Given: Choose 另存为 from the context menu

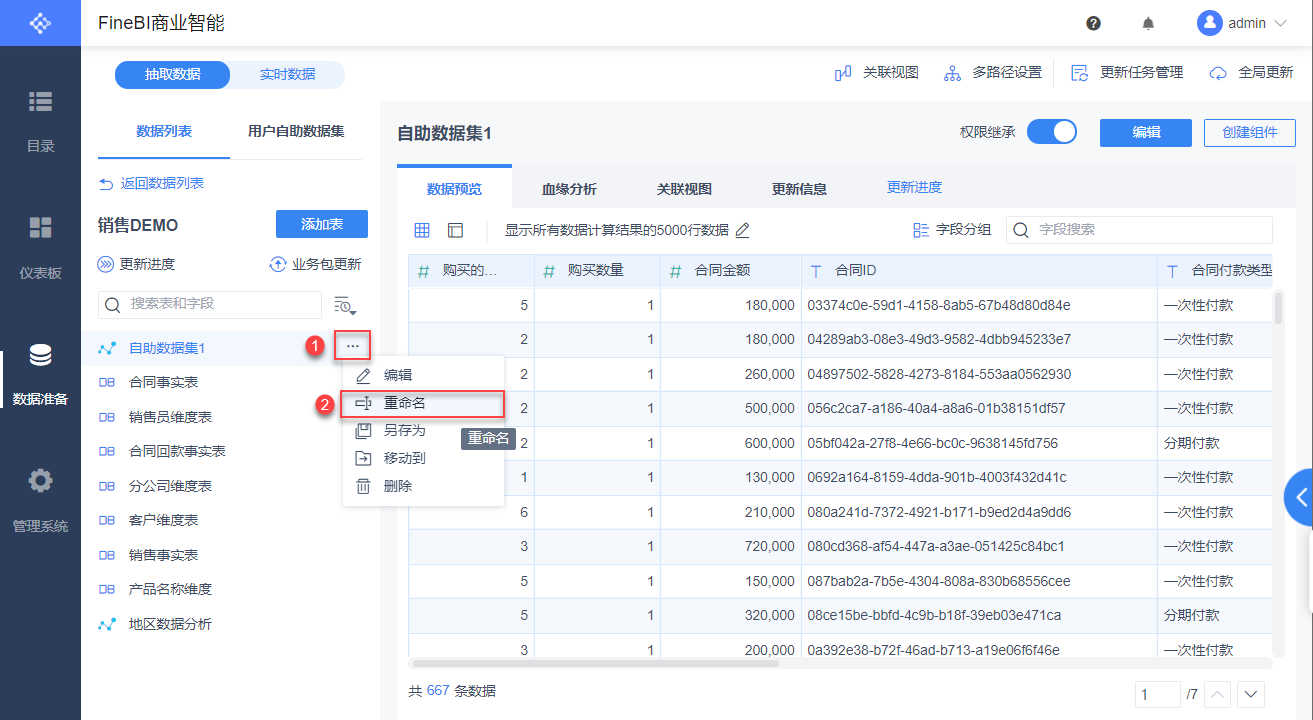Looking at the screenshot, I should [x=423, y=430].
